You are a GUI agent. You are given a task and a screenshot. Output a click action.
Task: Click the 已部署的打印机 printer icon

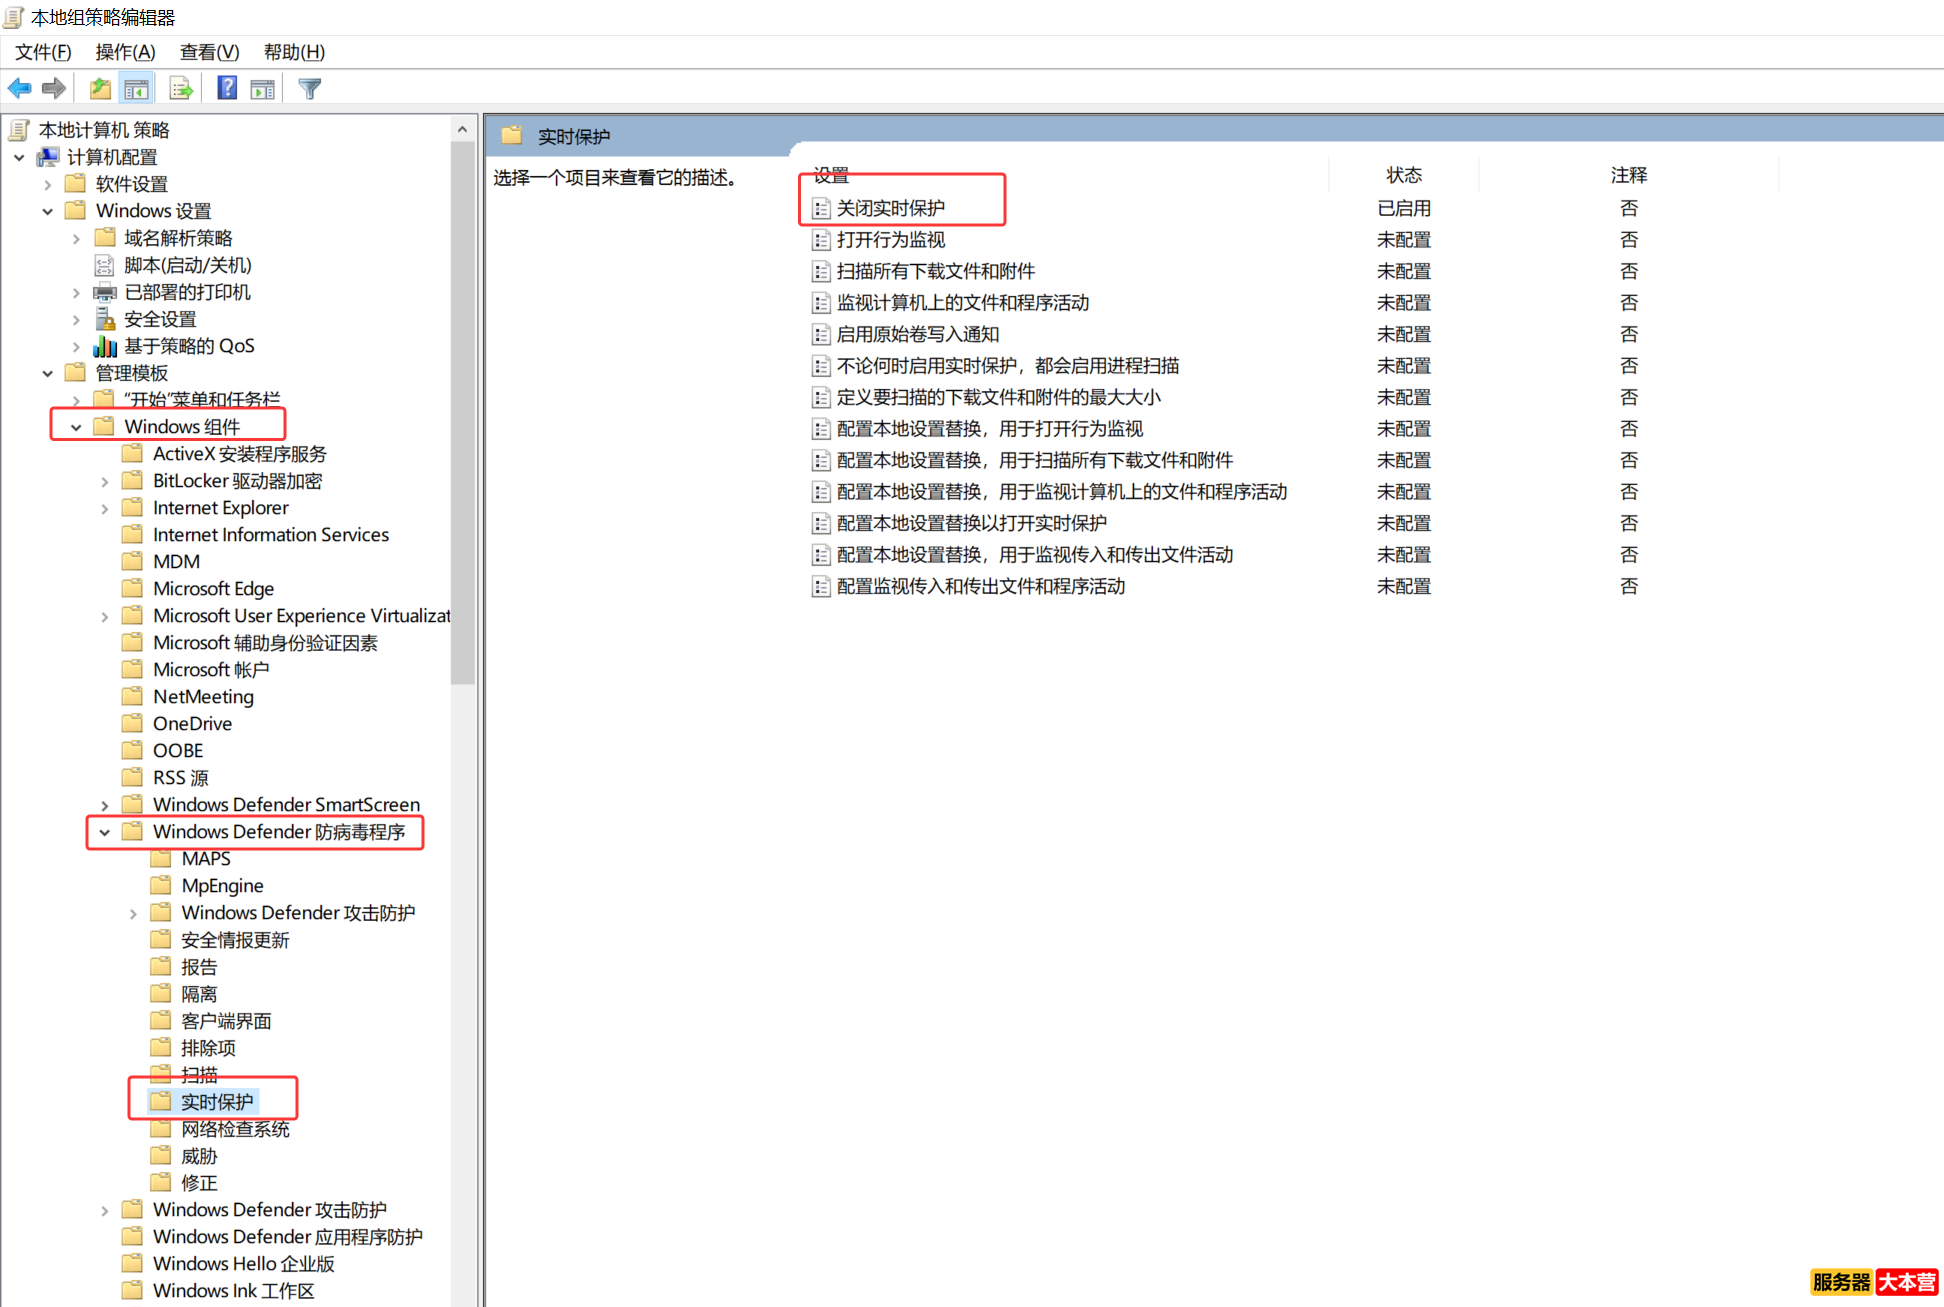pos(105,292)
